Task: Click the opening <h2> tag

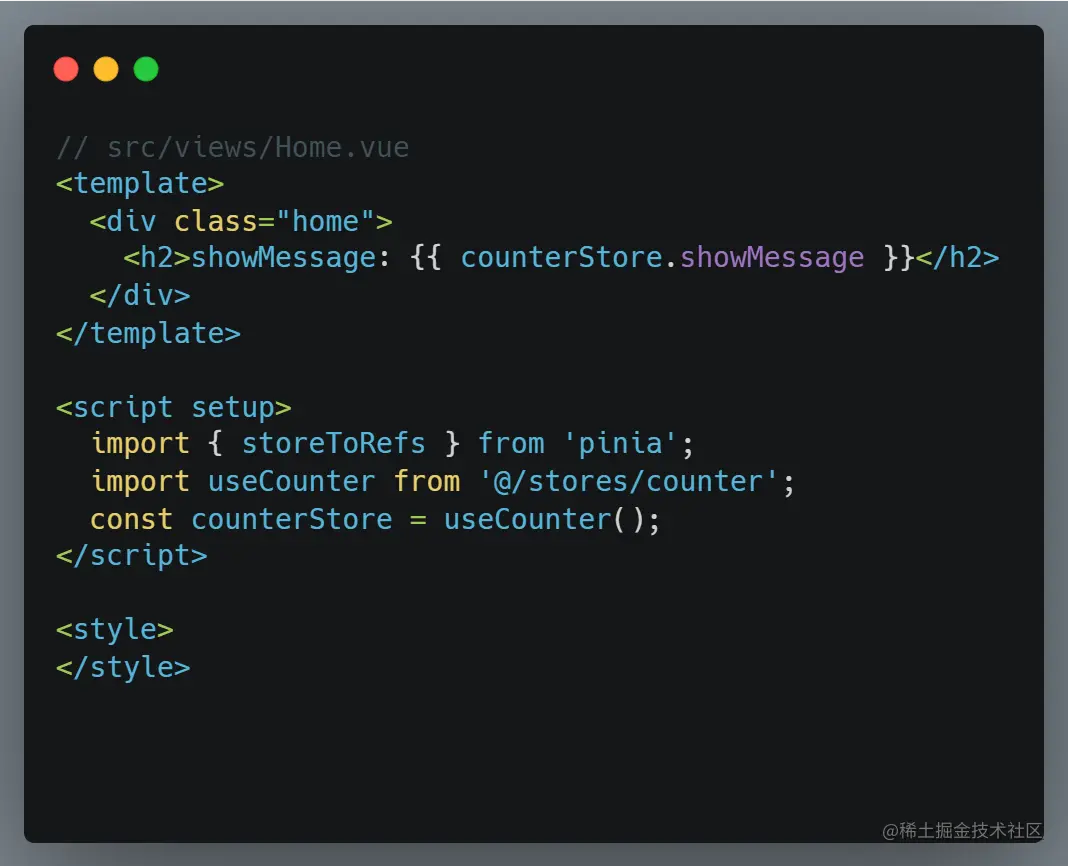Action: click(x=157, y=258)
